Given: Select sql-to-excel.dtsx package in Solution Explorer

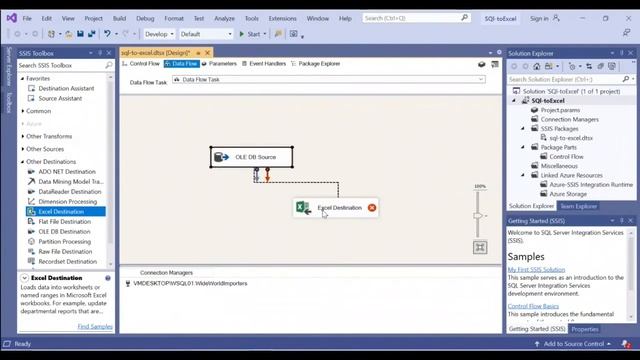Looking at the screenshot, I should [x=571, y=138].
